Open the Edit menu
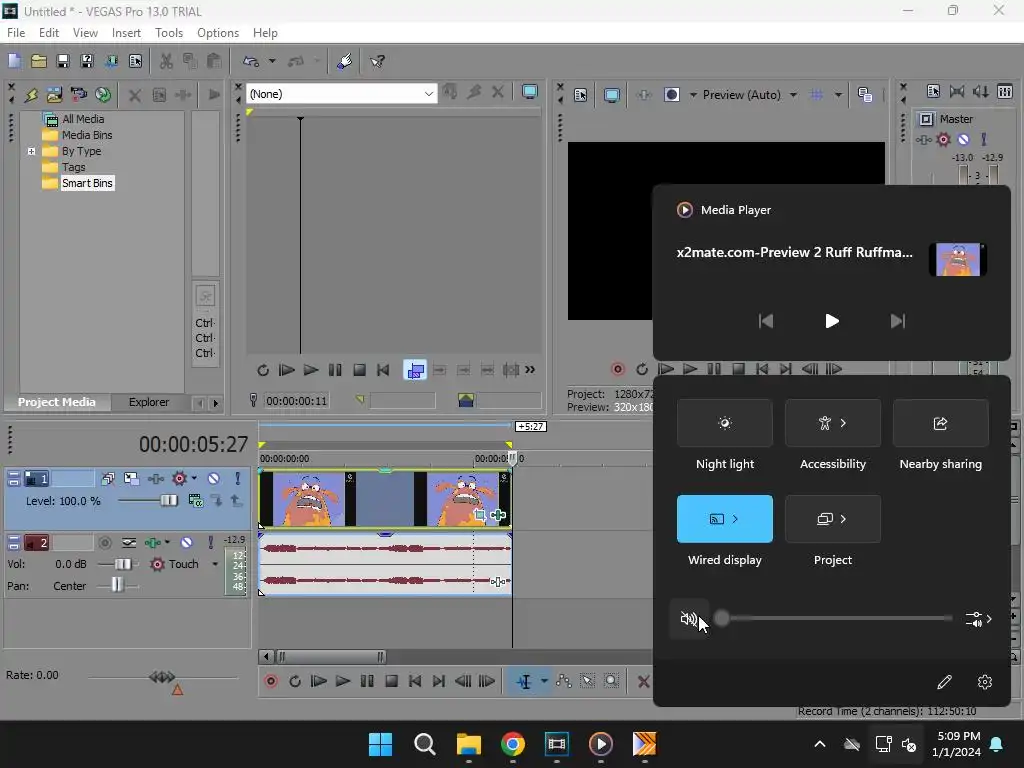Viewport: 1024px width, 768px height. click(49, 33)
